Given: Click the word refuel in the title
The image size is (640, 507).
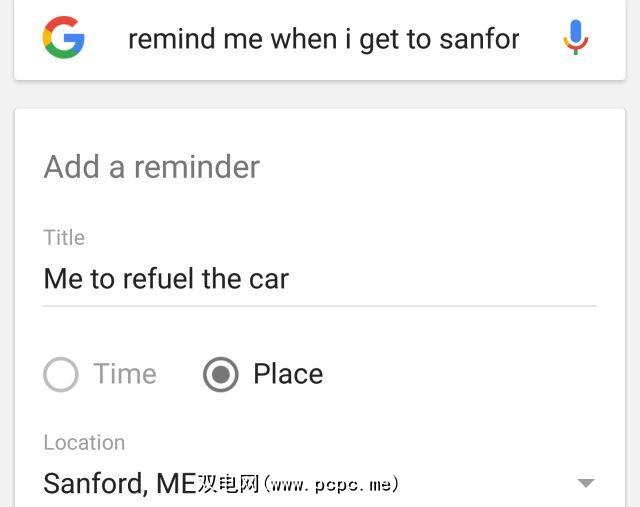Looking at the screenshot, I should pos(159,278).
